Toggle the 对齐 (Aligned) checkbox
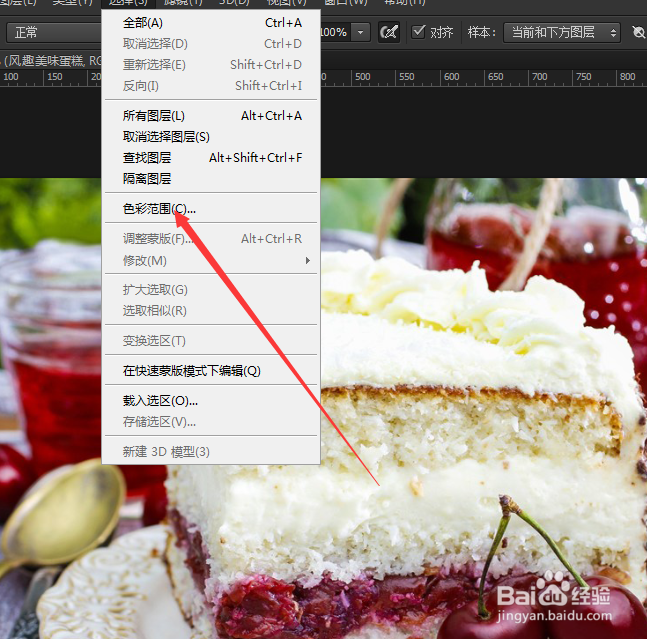The height and width of the screenshot is (639, 647). 418,32
